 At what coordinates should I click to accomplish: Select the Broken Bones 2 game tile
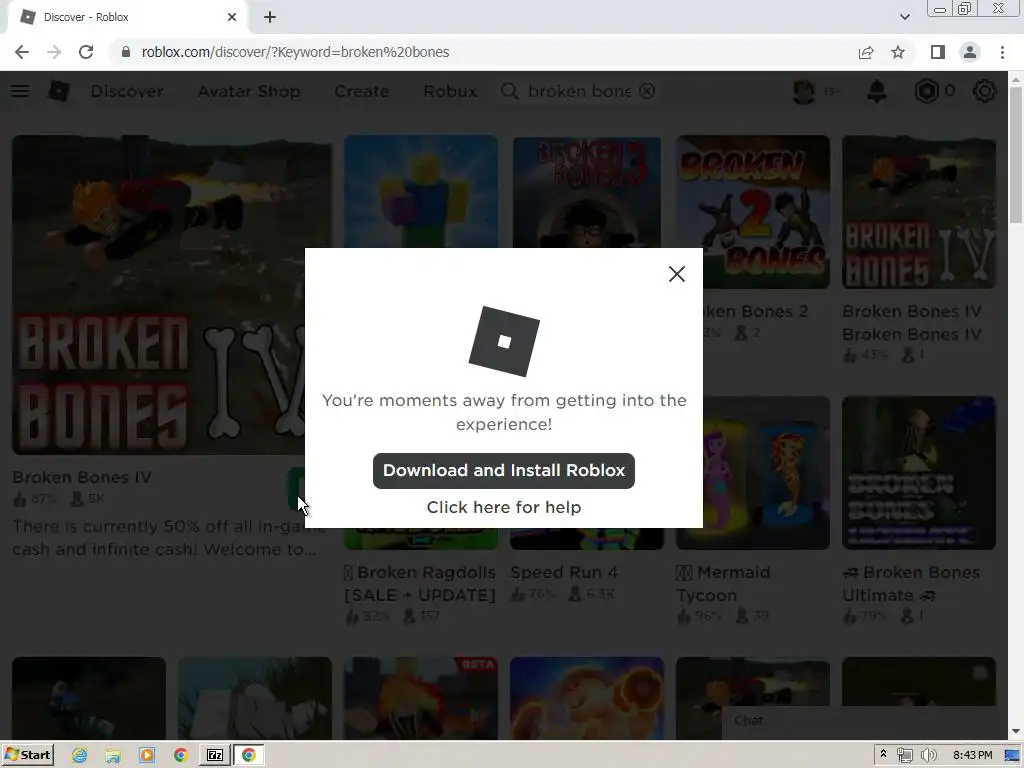[x=753, y=212]
